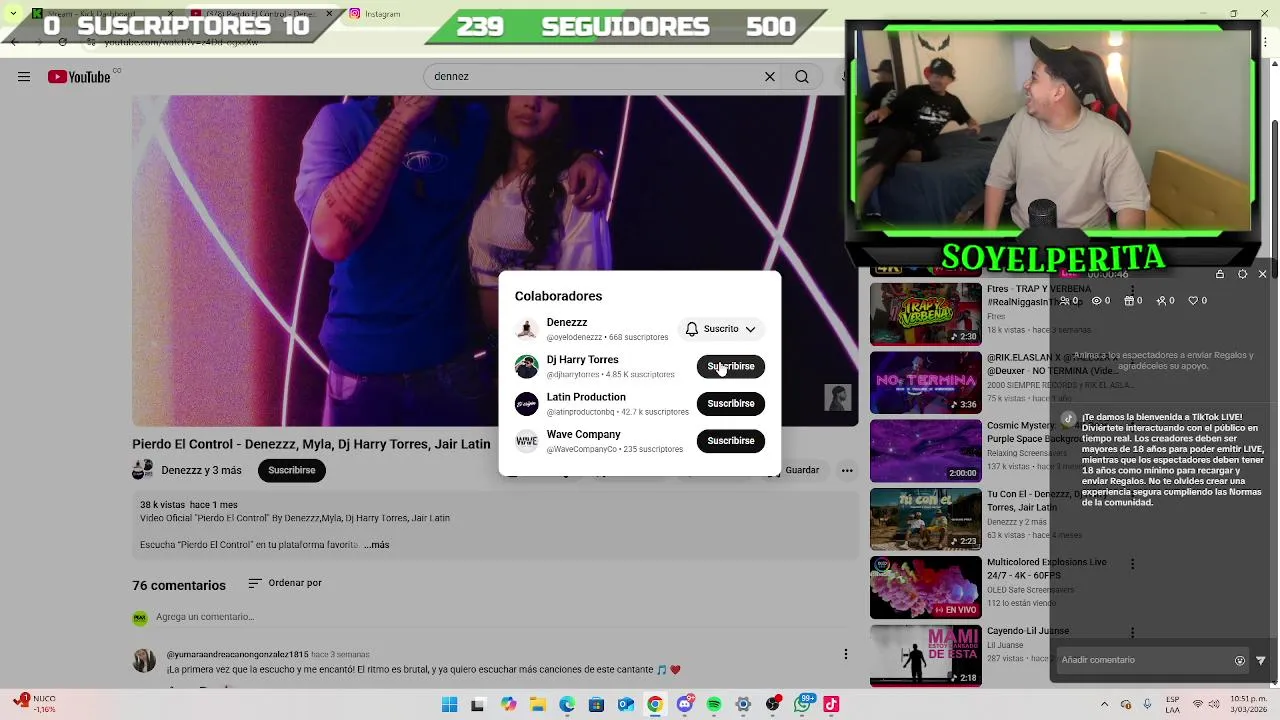Open options menu for yumaraandreacanongonzalez1815 comment
Image resolution: width=1280 pixels, height=720 pixels.
pyautogui.click(x=846, y=654)
